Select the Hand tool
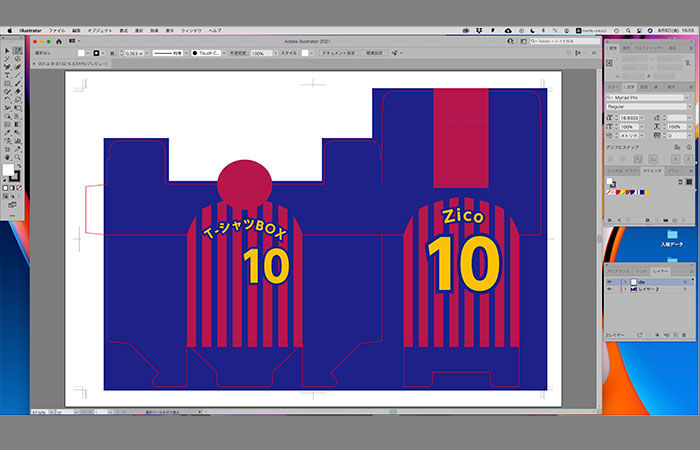 6,156
